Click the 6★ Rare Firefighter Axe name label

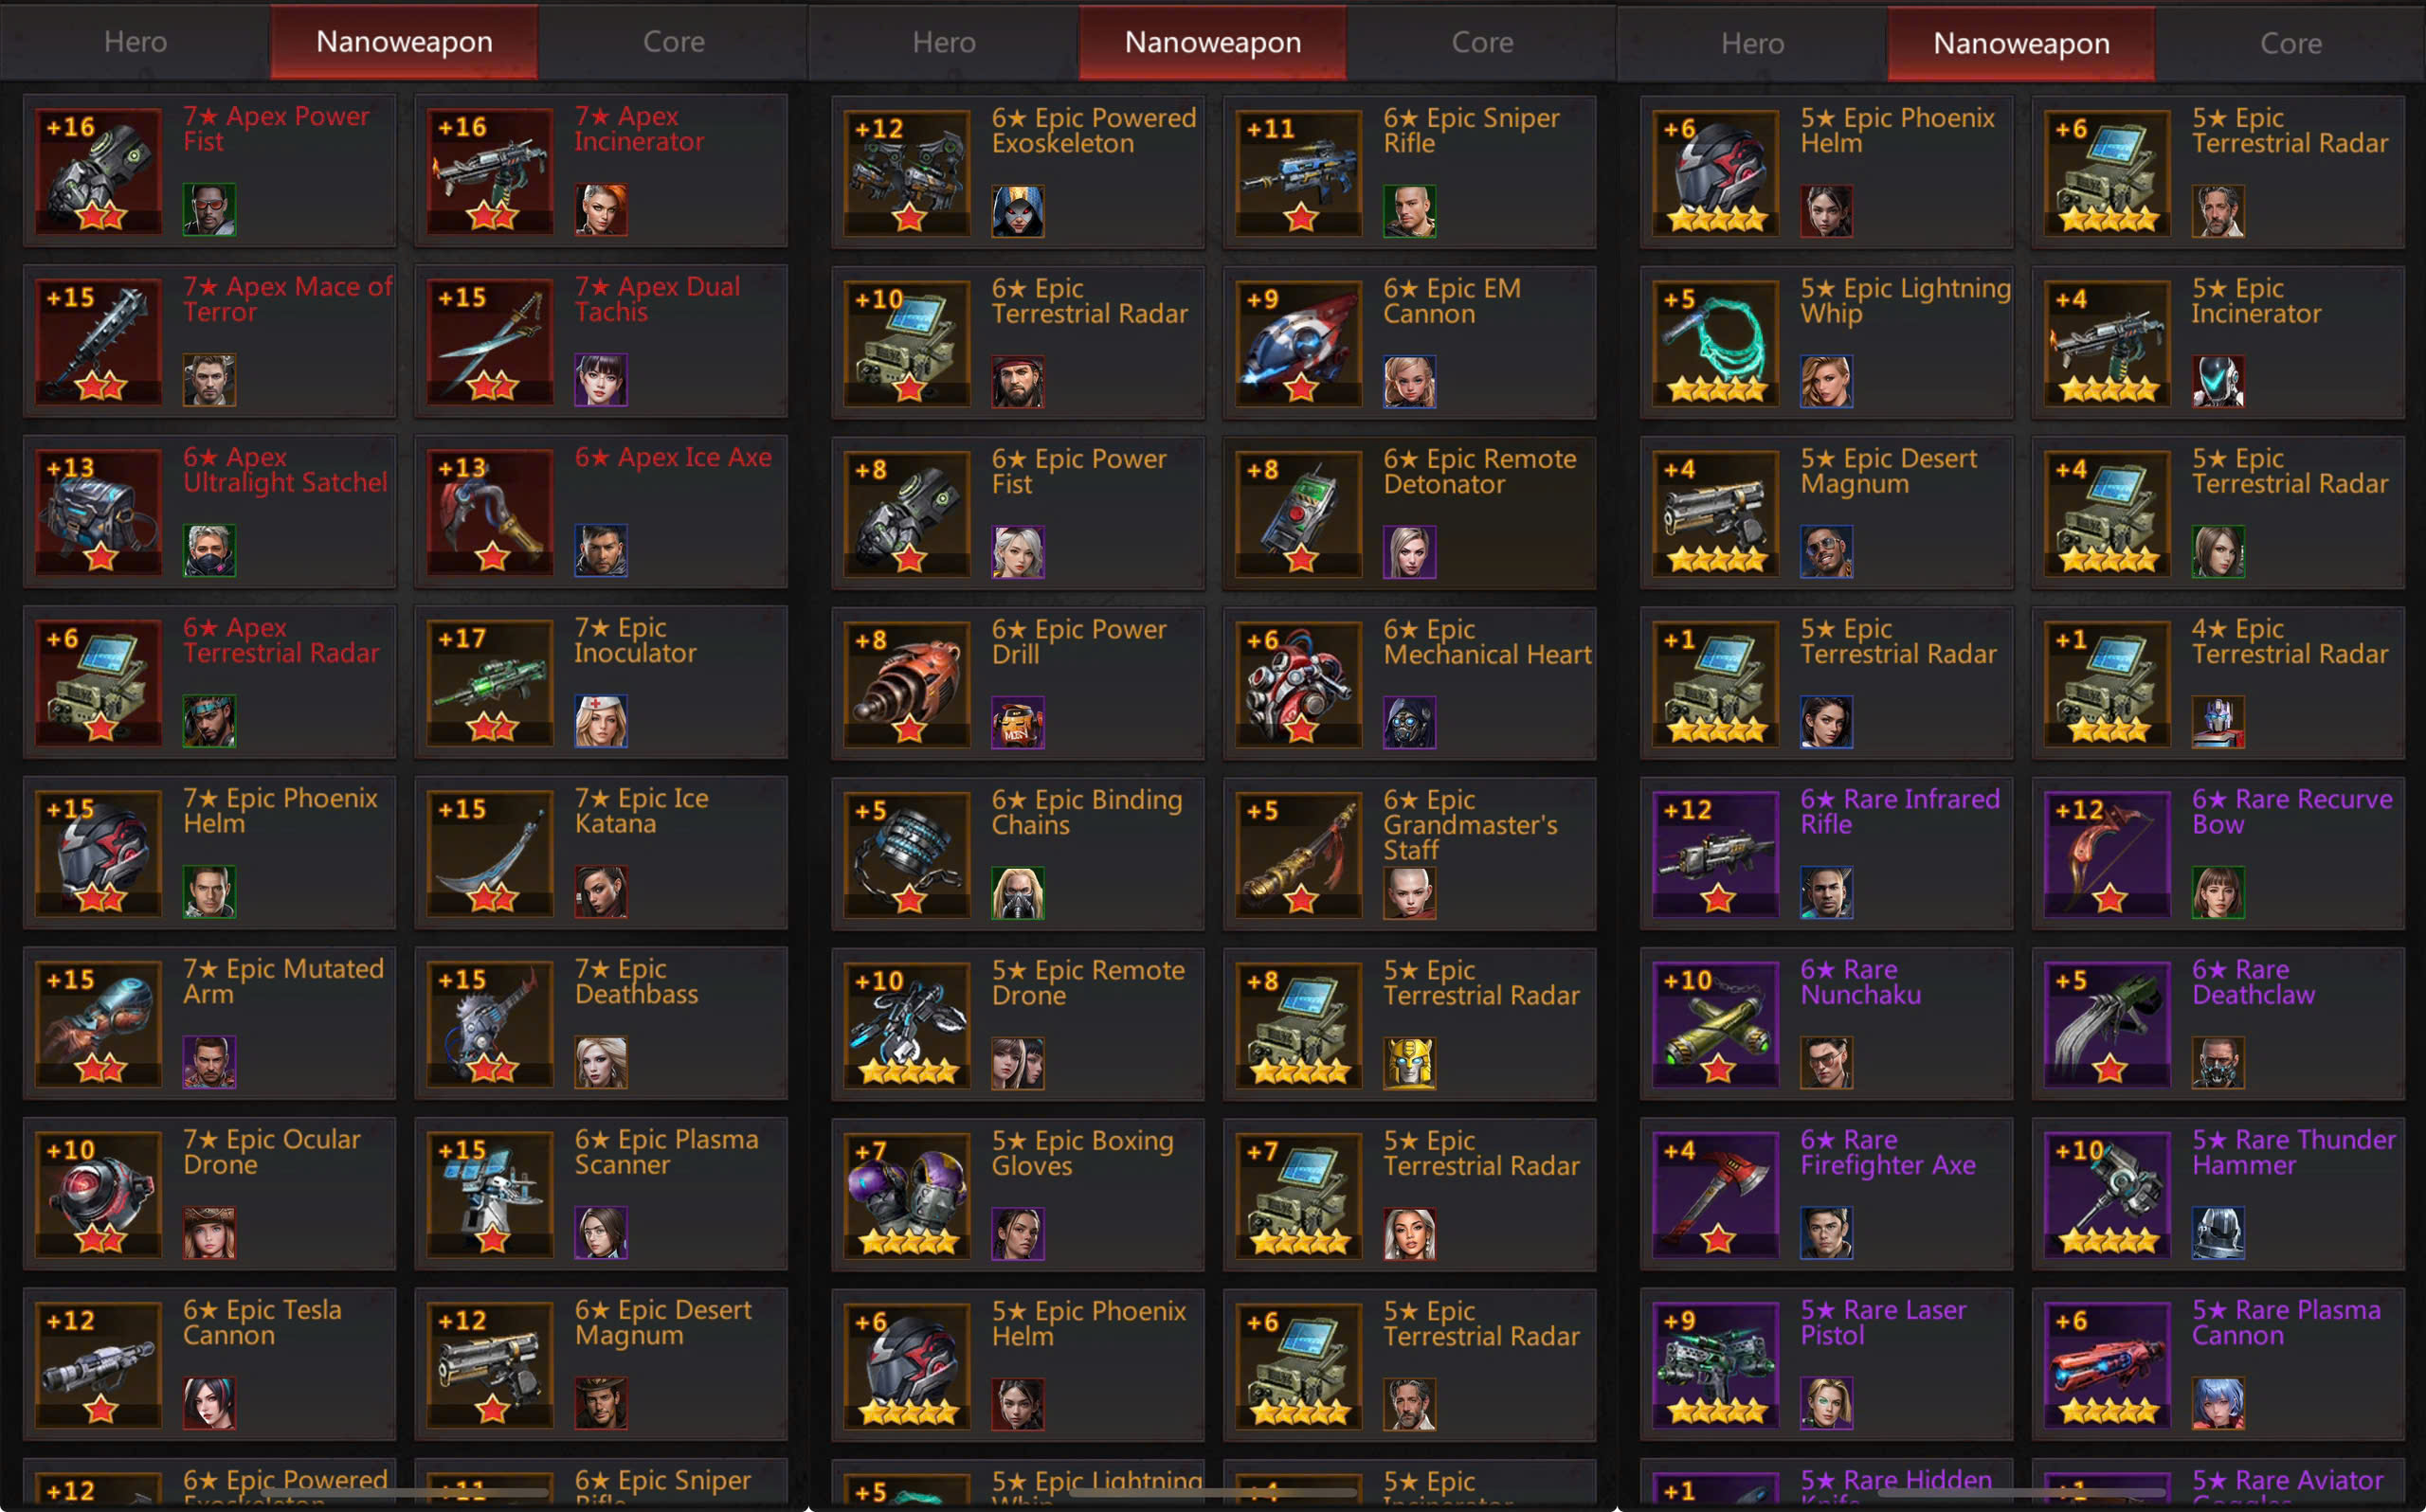coord(1888,1153)
